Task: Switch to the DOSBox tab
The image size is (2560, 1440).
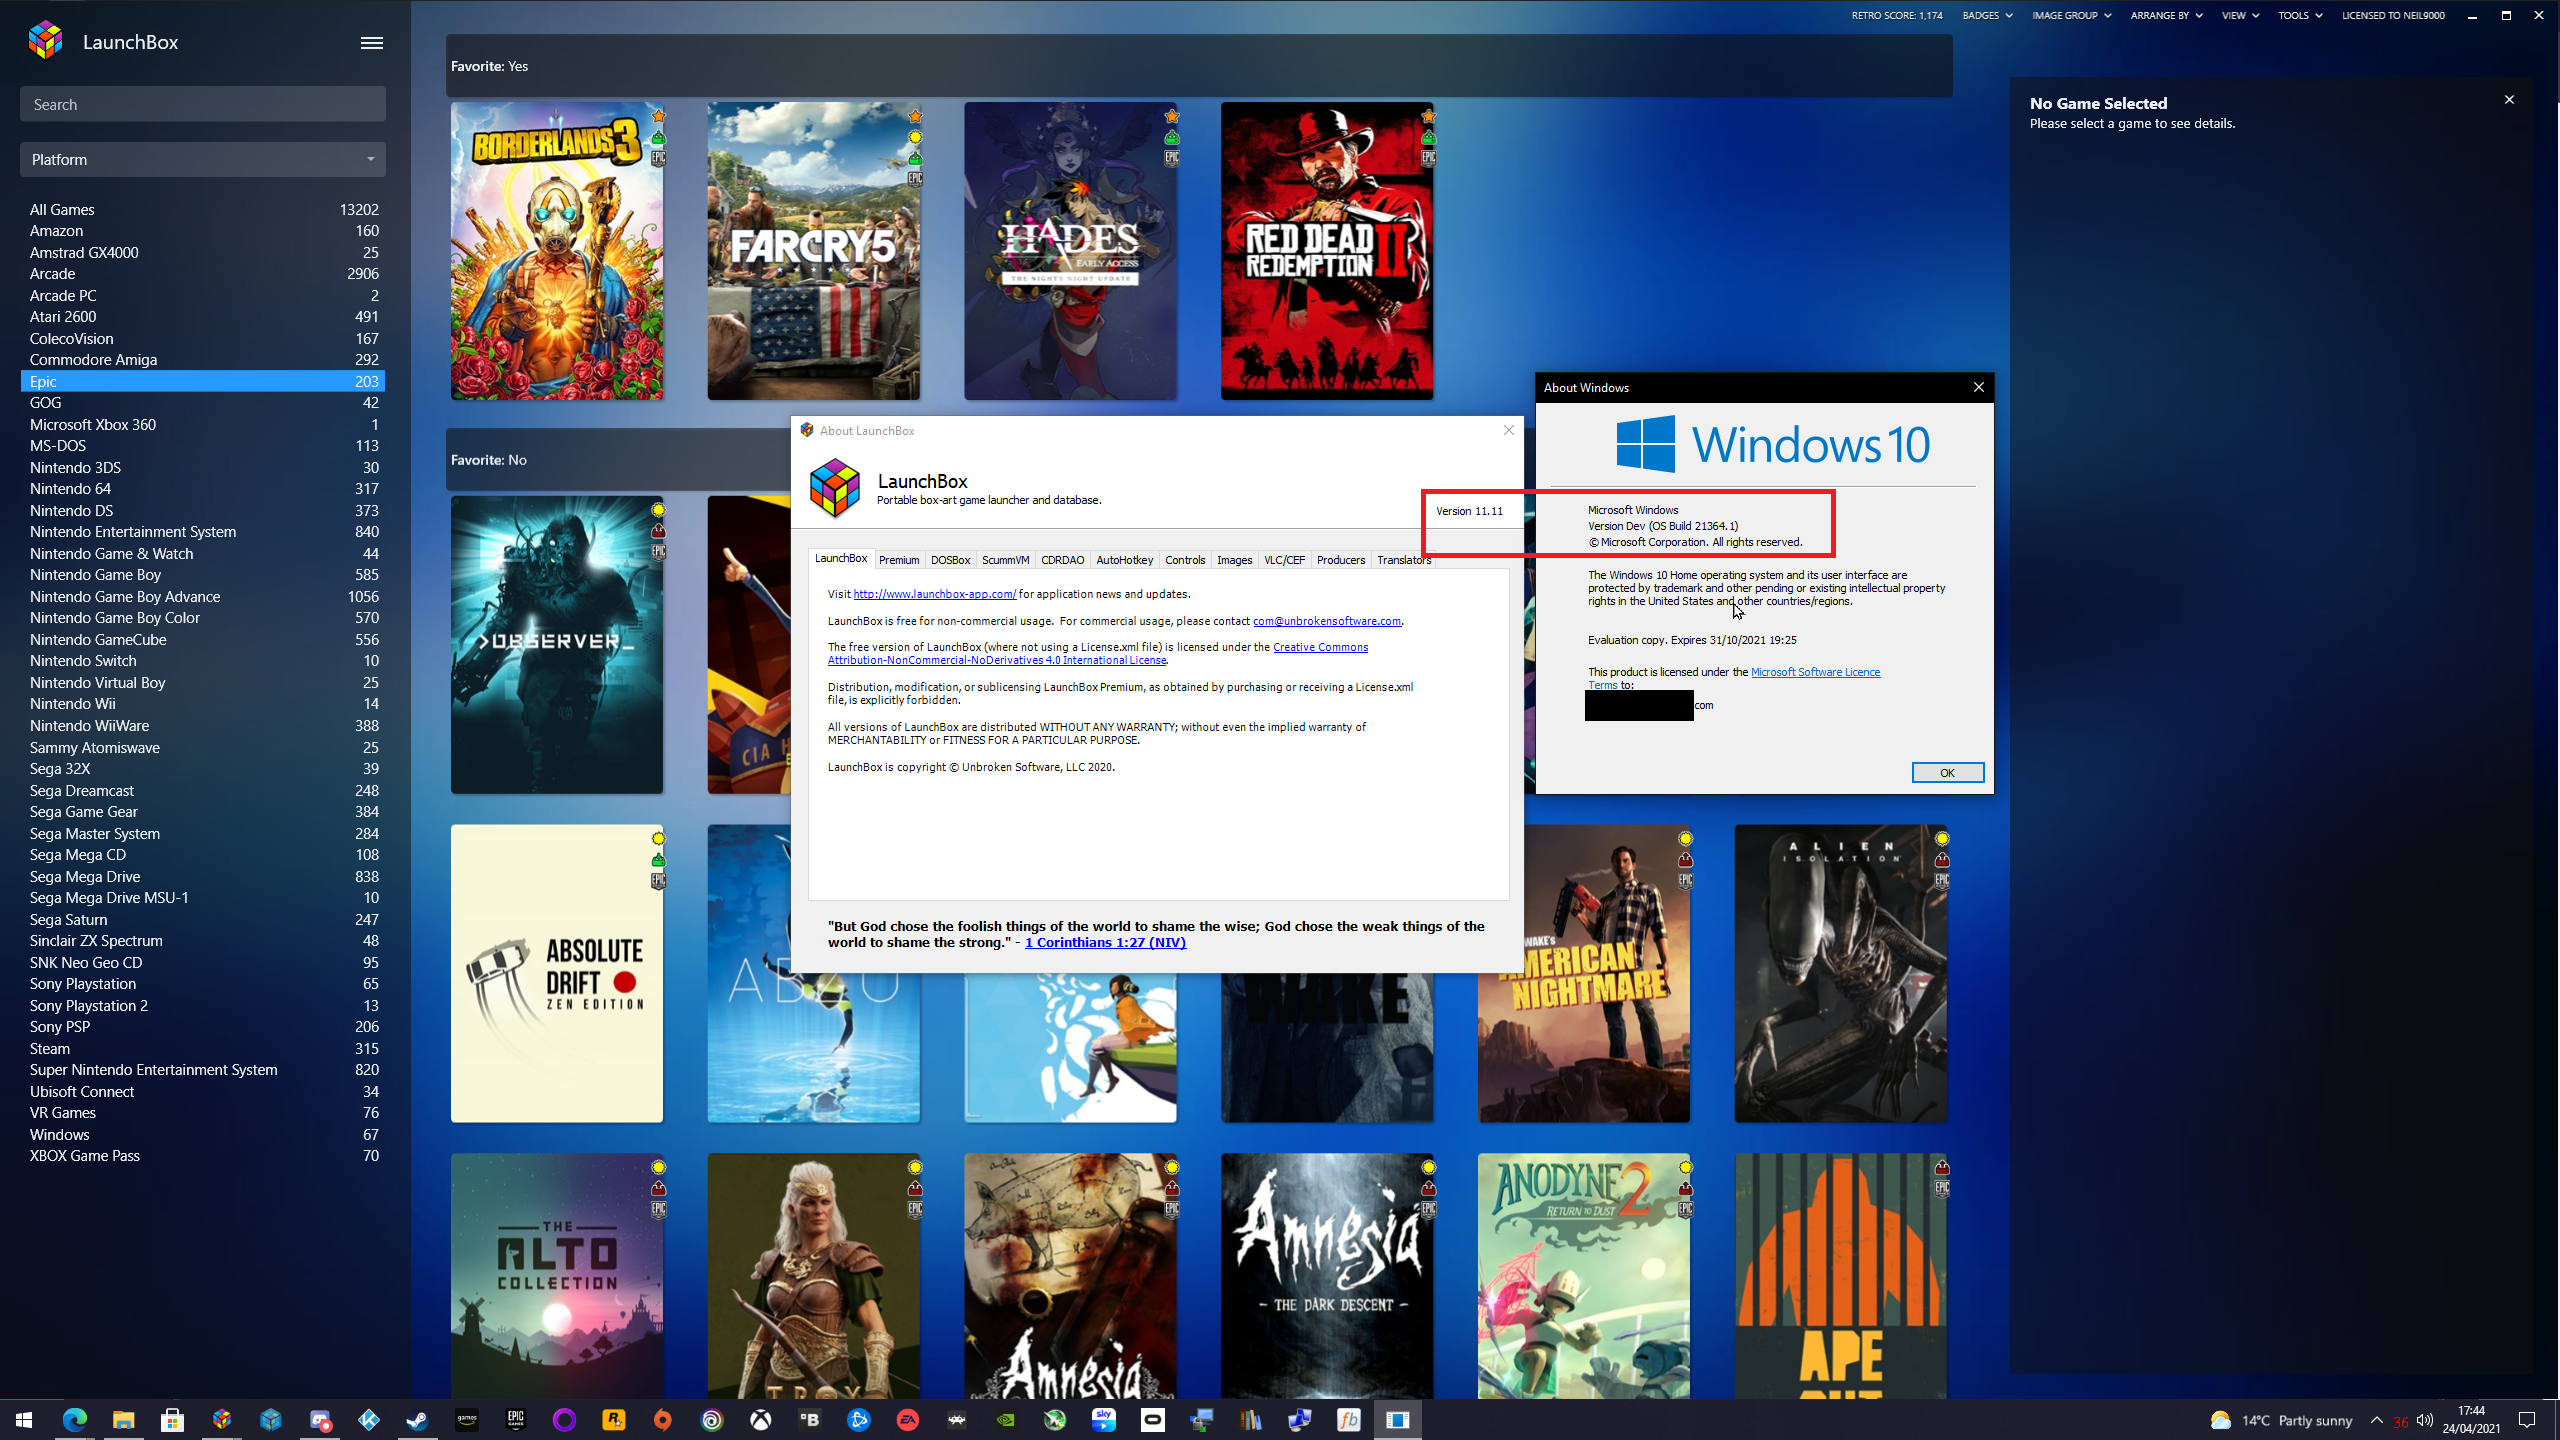Action: click(950, 560)
